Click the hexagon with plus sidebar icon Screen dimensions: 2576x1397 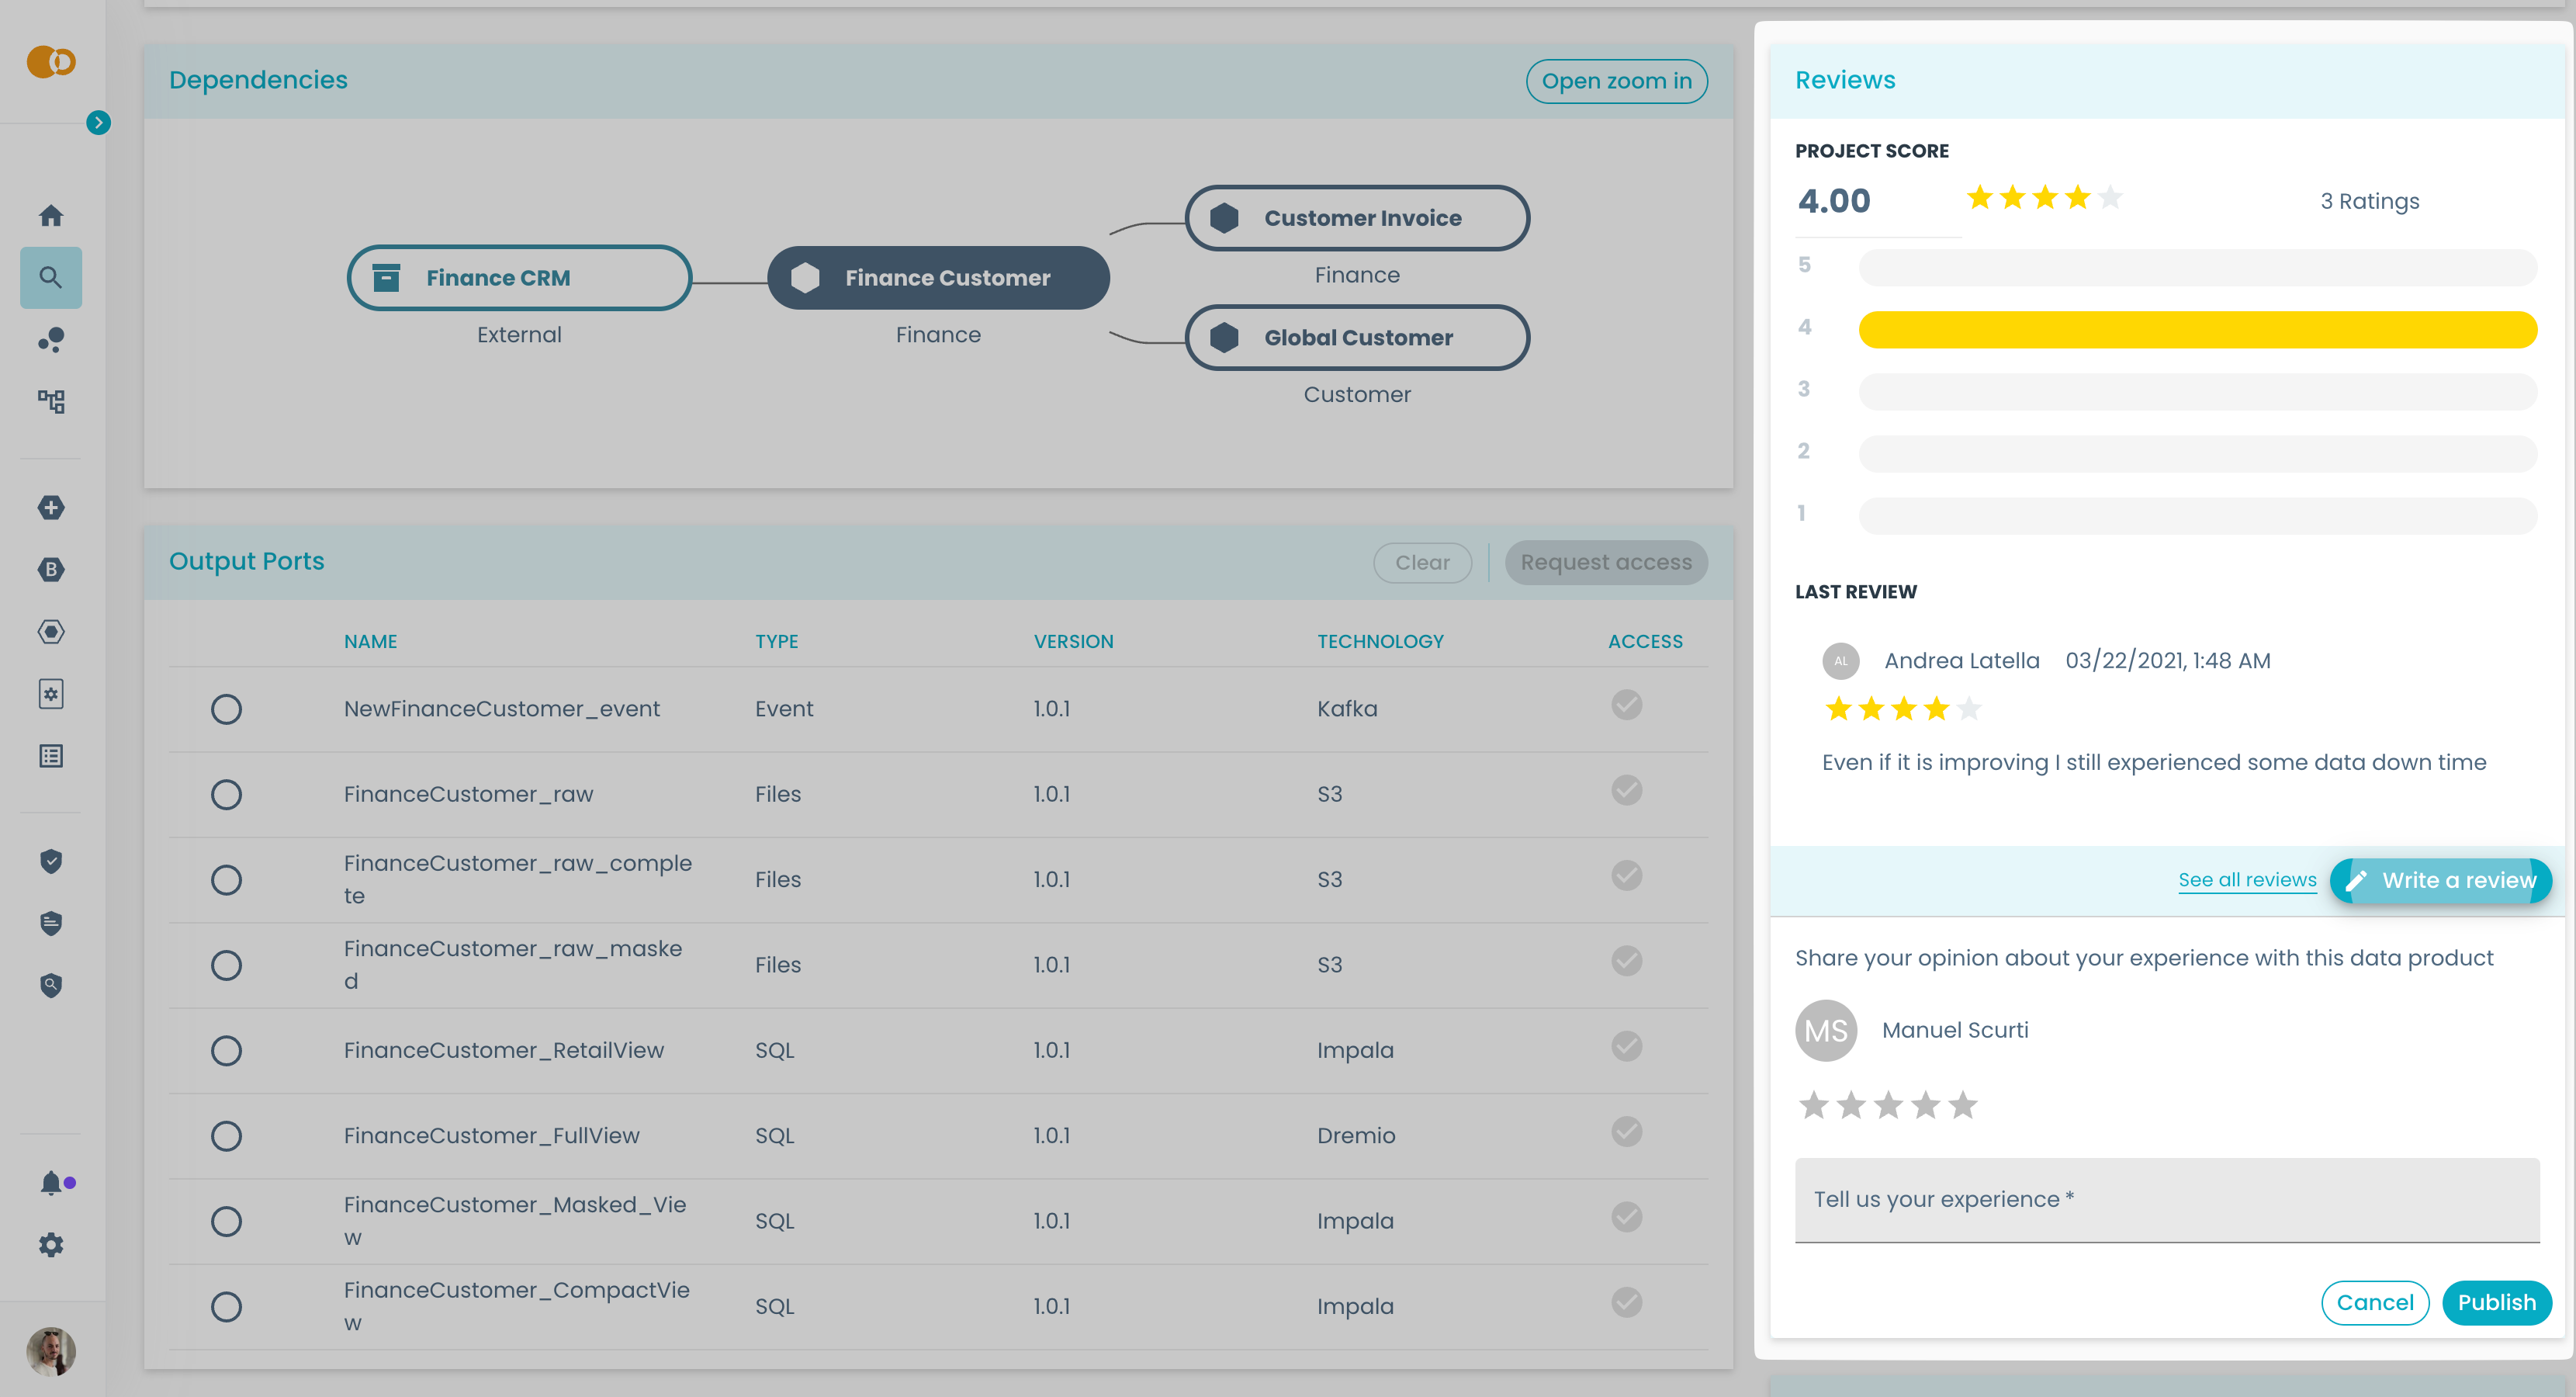coord(50,507)
